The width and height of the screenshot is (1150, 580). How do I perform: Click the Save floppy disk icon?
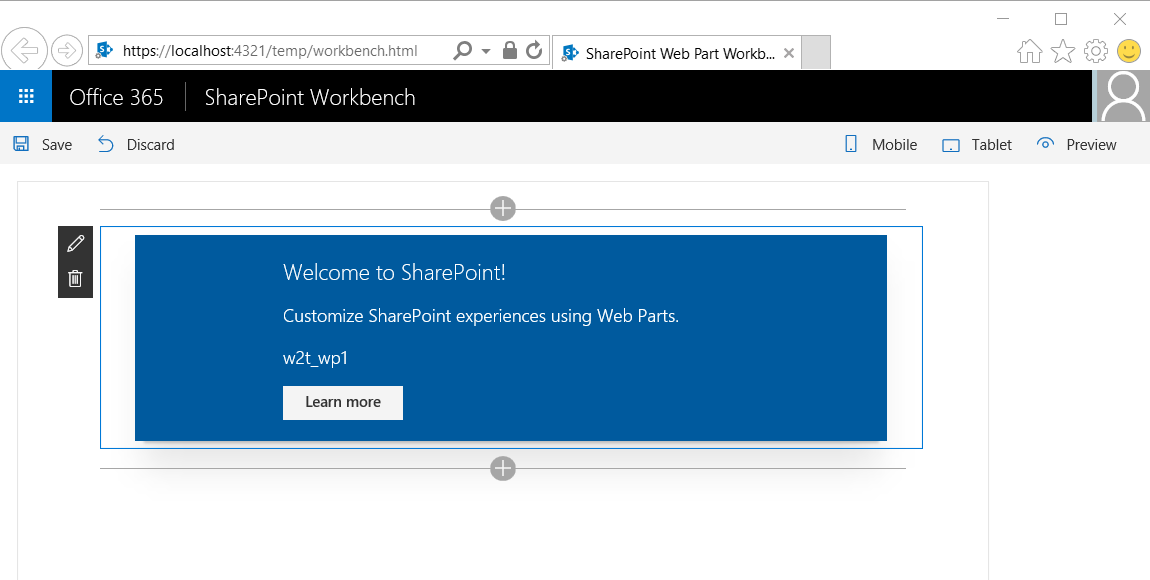point(21,144)
